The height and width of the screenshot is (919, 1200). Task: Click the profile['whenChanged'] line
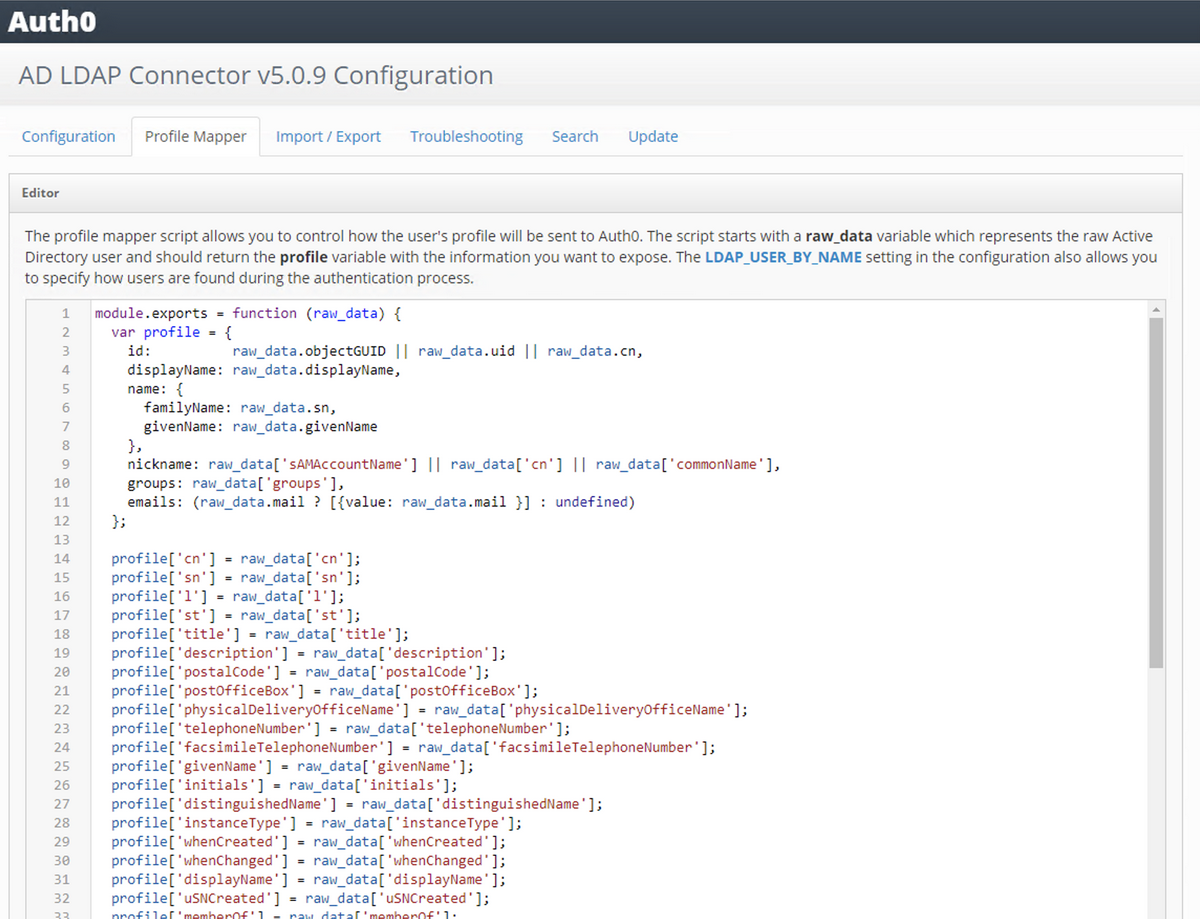point(308,861)
